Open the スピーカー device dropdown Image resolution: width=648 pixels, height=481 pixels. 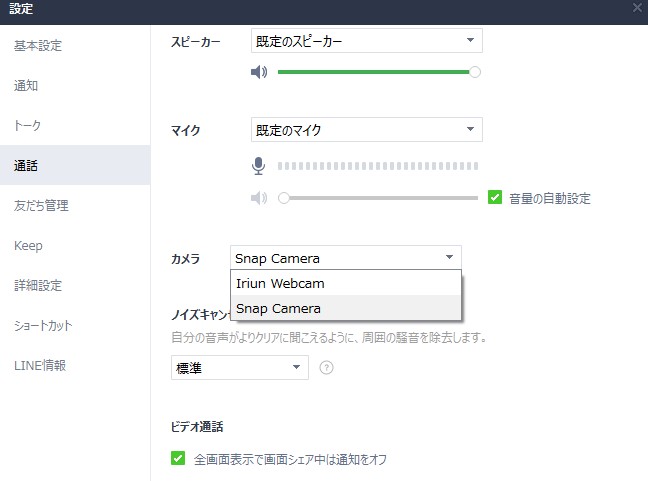(x=366, y=41)
